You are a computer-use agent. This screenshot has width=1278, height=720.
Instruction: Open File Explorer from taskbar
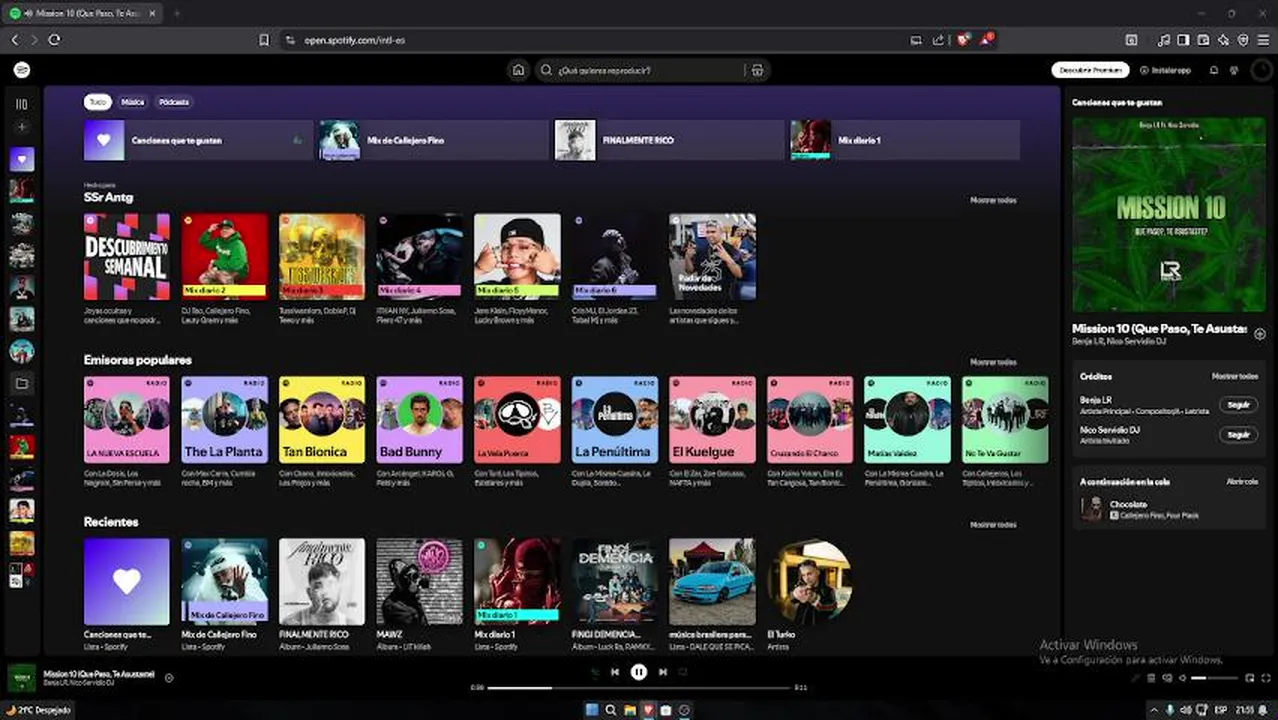pos(630,710)
